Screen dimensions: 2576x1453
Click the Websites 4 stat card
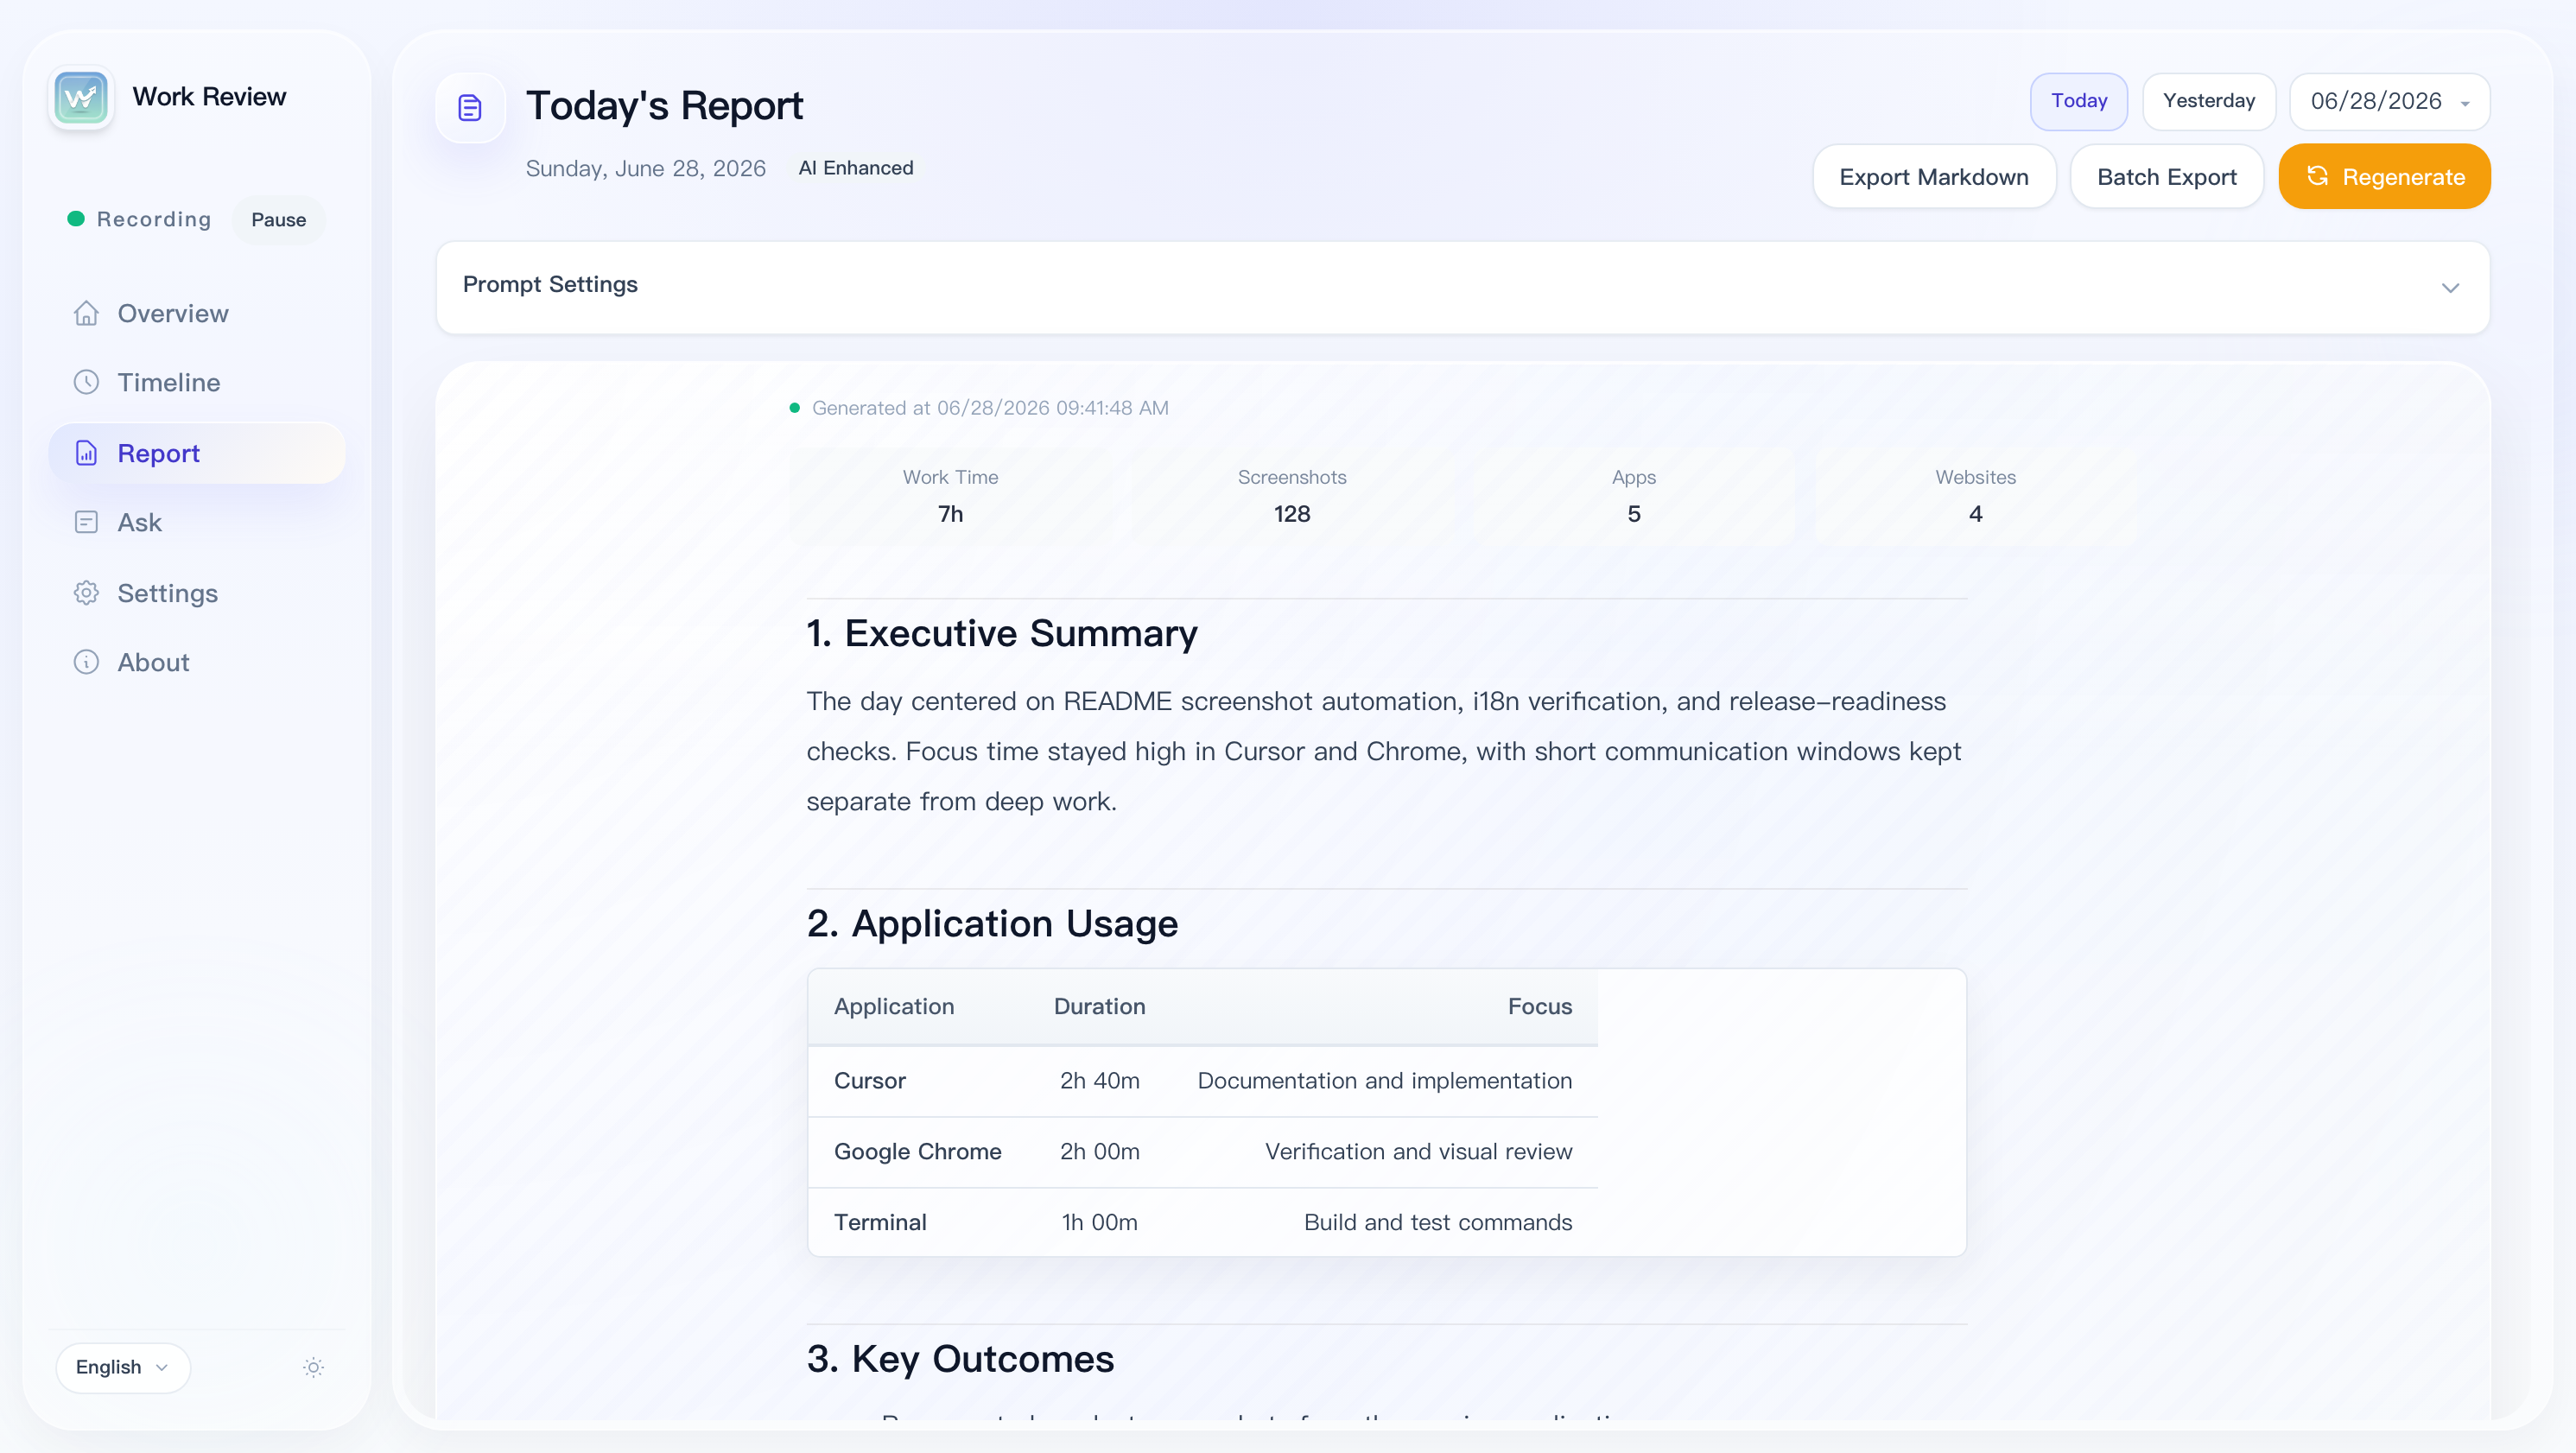[1975, 496]
